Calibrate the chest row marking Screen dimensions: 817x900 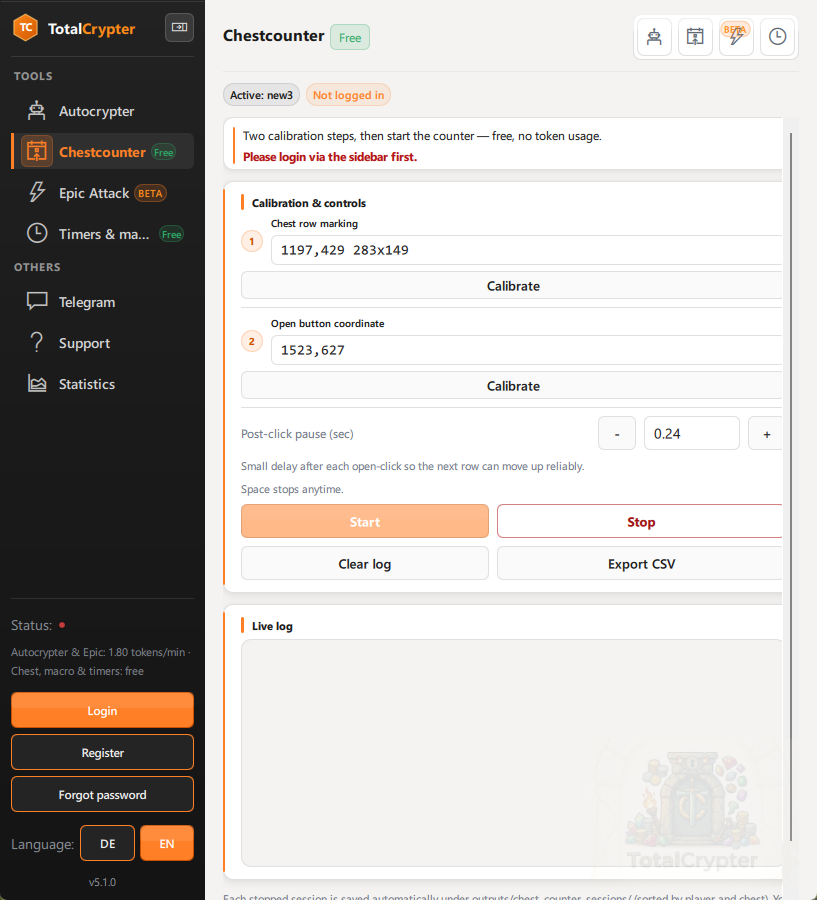(x=512, y=285)
